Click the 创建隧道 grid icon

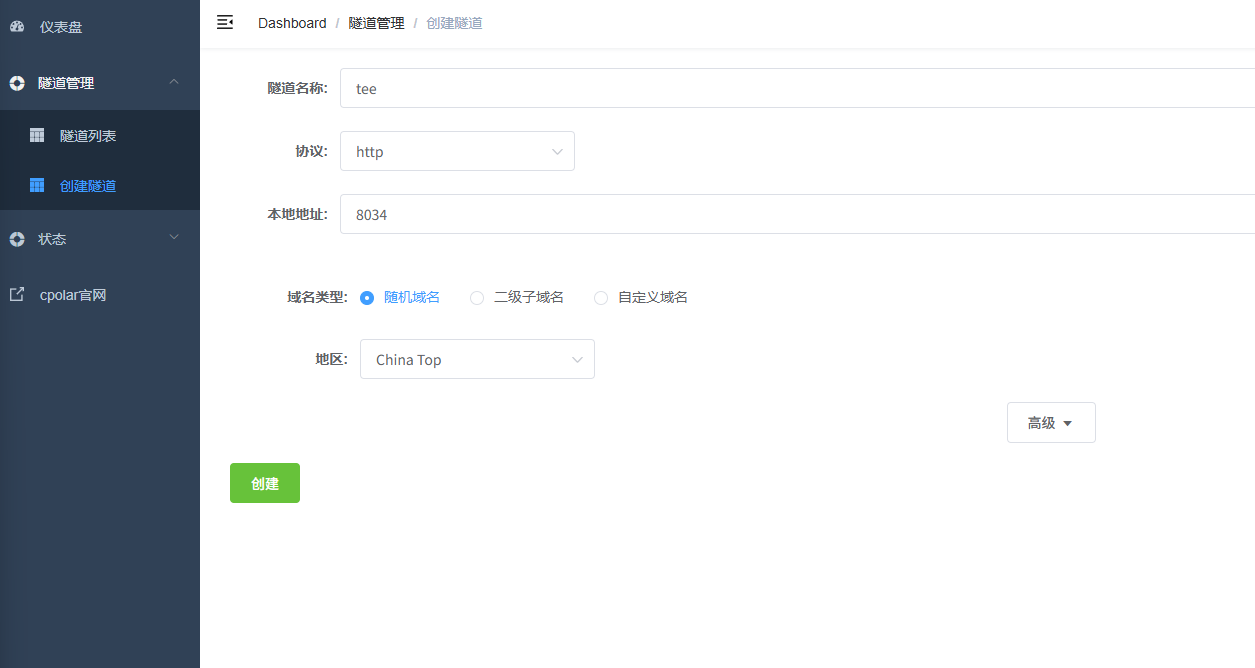[x=37, y=185]
